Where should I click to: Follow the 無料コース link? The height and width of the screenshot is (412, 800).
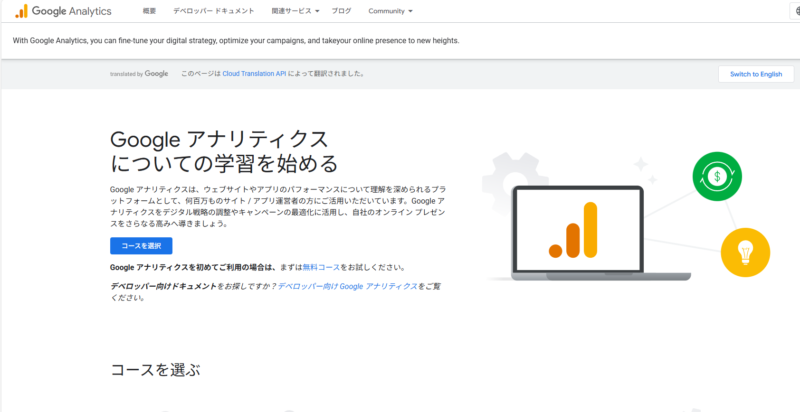point(321,267)
